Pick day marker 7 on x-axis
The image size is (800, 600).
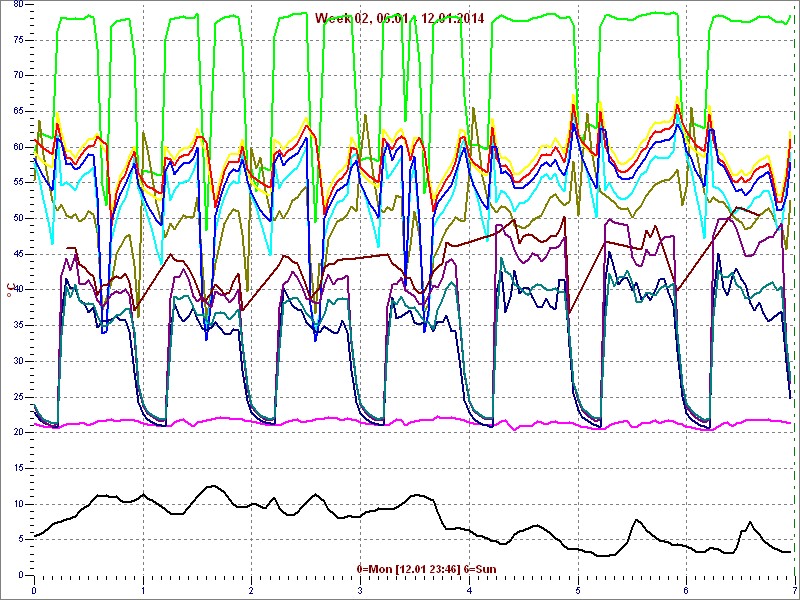coord(793,590)
